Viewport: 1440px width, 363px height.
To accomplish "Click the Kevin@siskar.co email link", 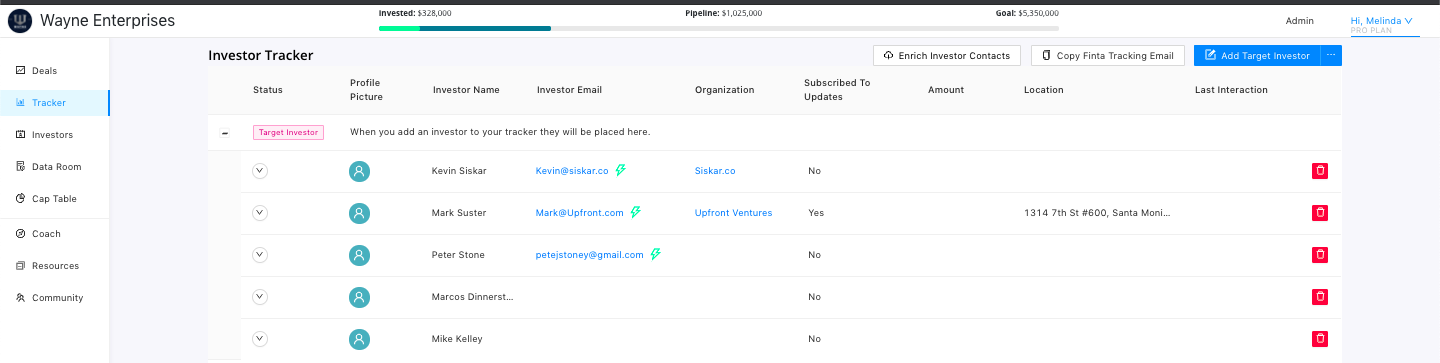I will click(x=572, y=171).
